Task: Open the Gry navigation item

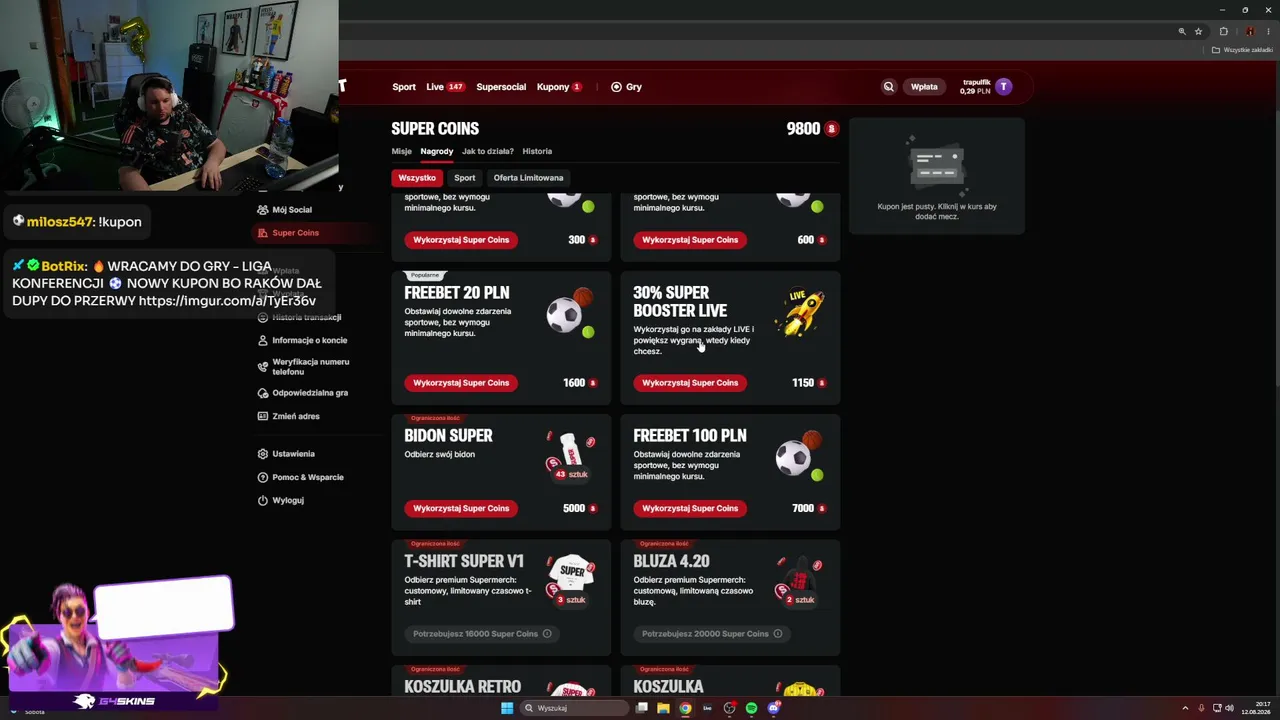Action: click(x=626, y=87)
